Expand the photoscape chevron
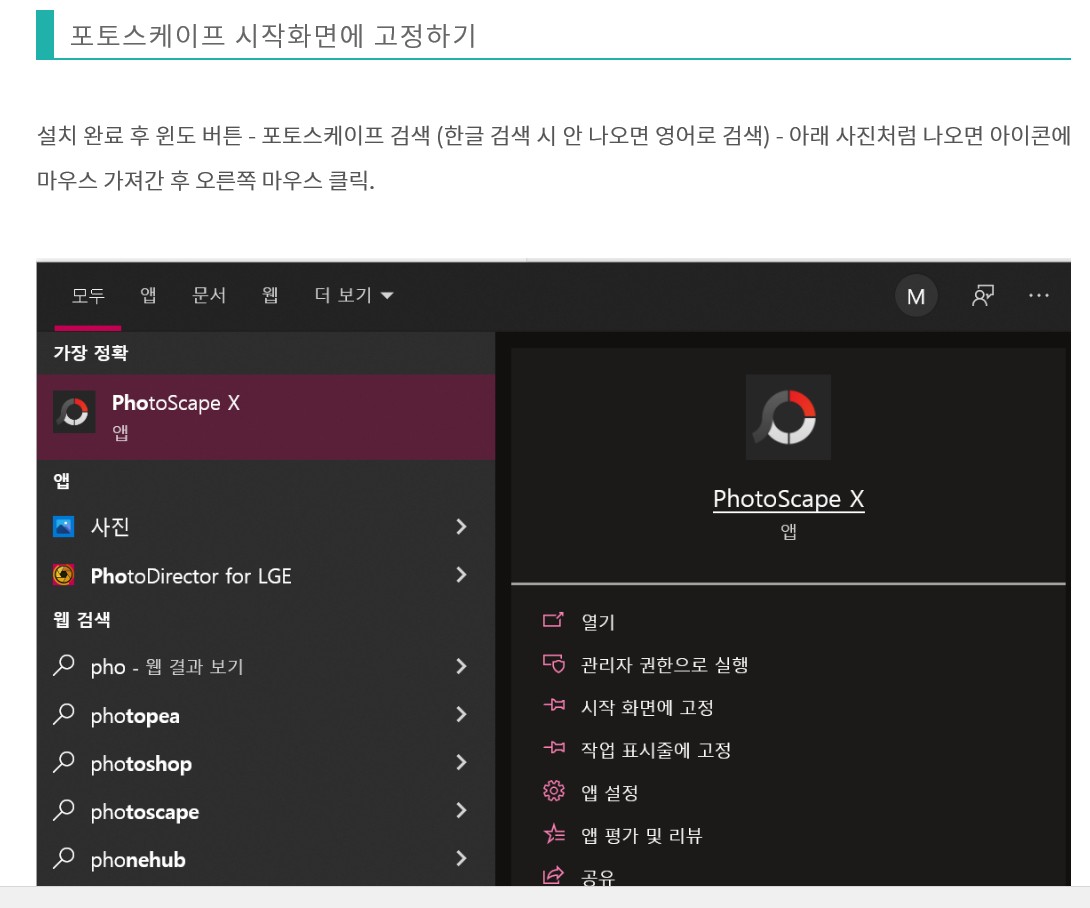Viewport: 1090px width, 908px height. (x=461, y=810)
